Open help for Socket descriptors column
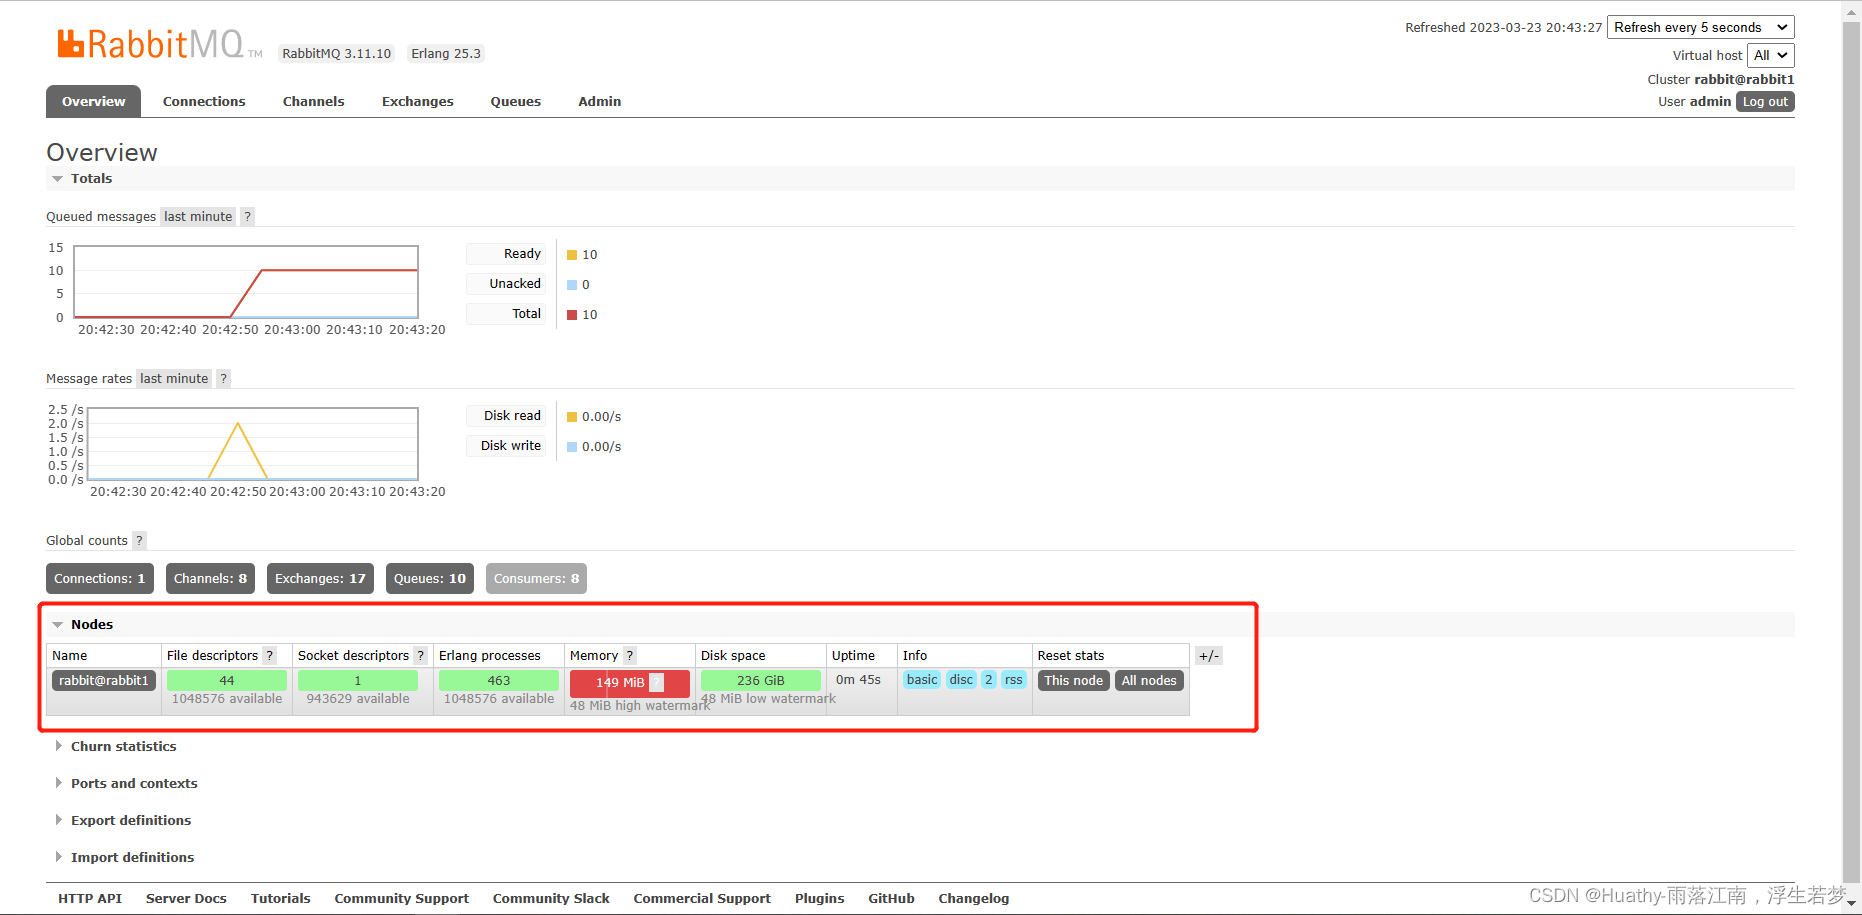 click(420, 656)
